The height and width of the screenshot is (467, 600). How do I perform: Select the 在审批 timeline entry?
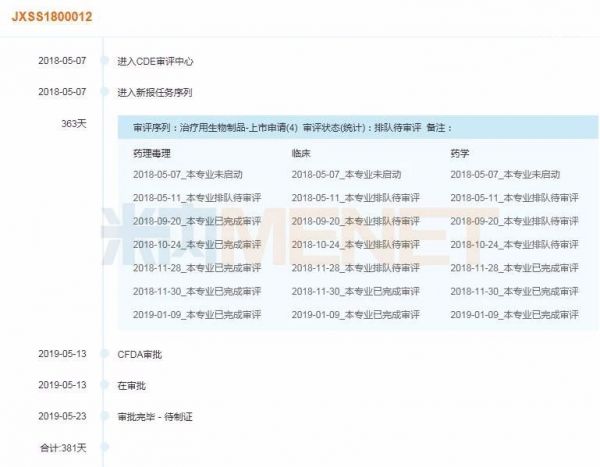131,384
